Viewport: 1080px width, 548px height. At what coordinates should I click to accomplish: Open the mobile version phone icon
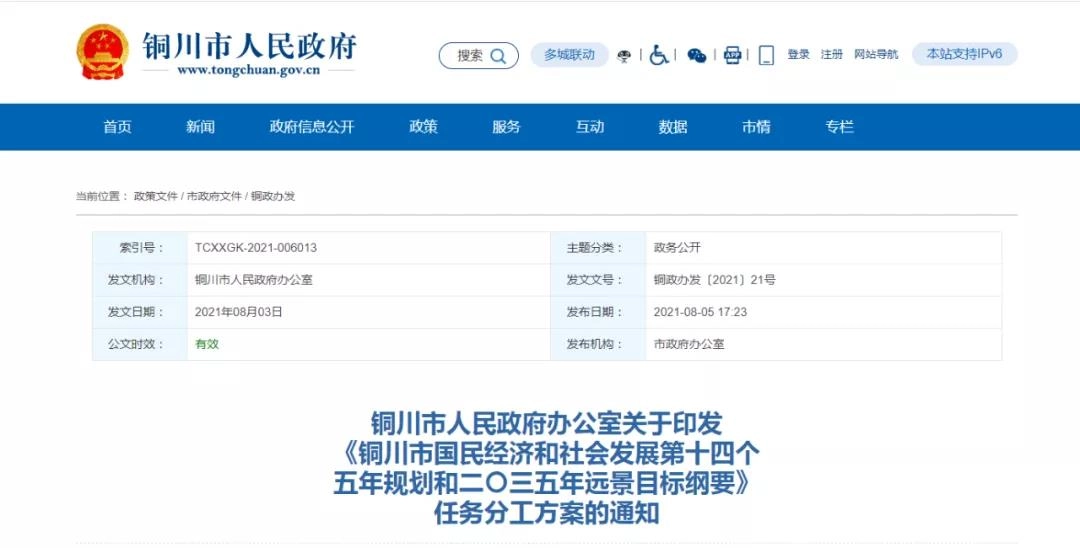766,55
